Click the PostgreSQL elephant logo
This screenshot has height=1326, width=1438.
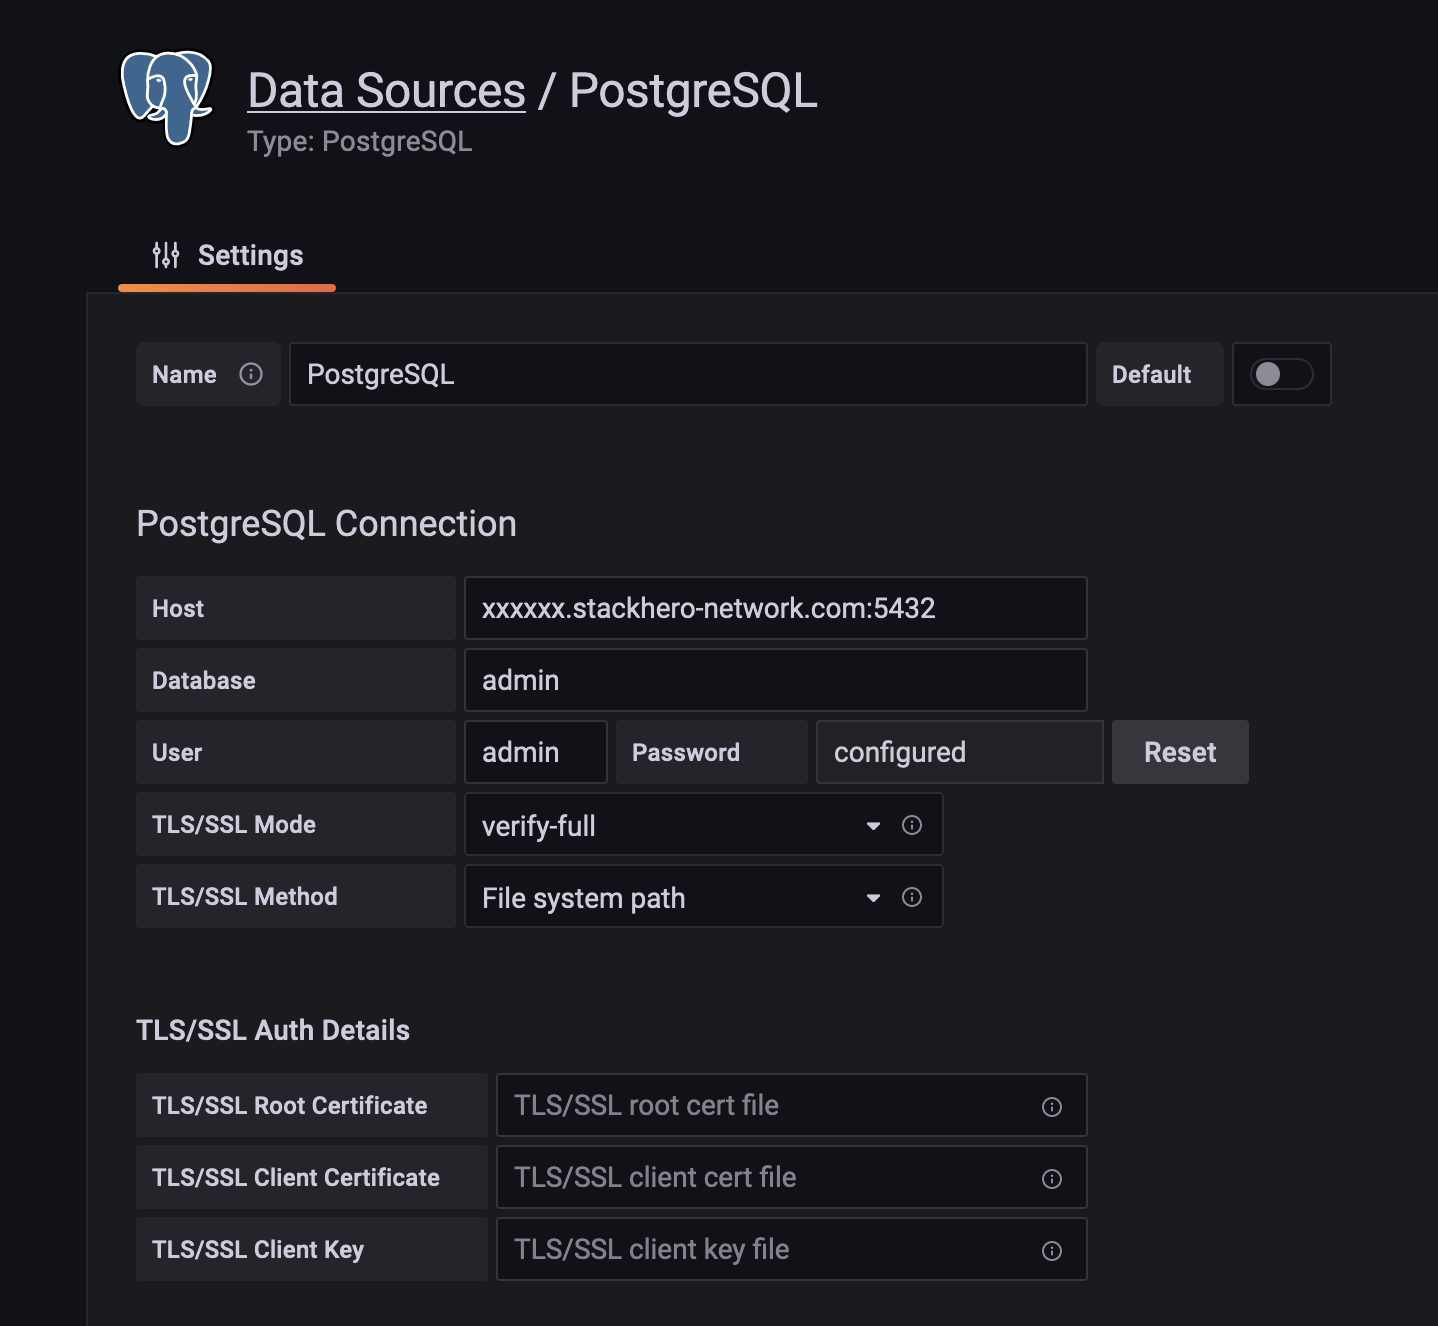[166, 97]
